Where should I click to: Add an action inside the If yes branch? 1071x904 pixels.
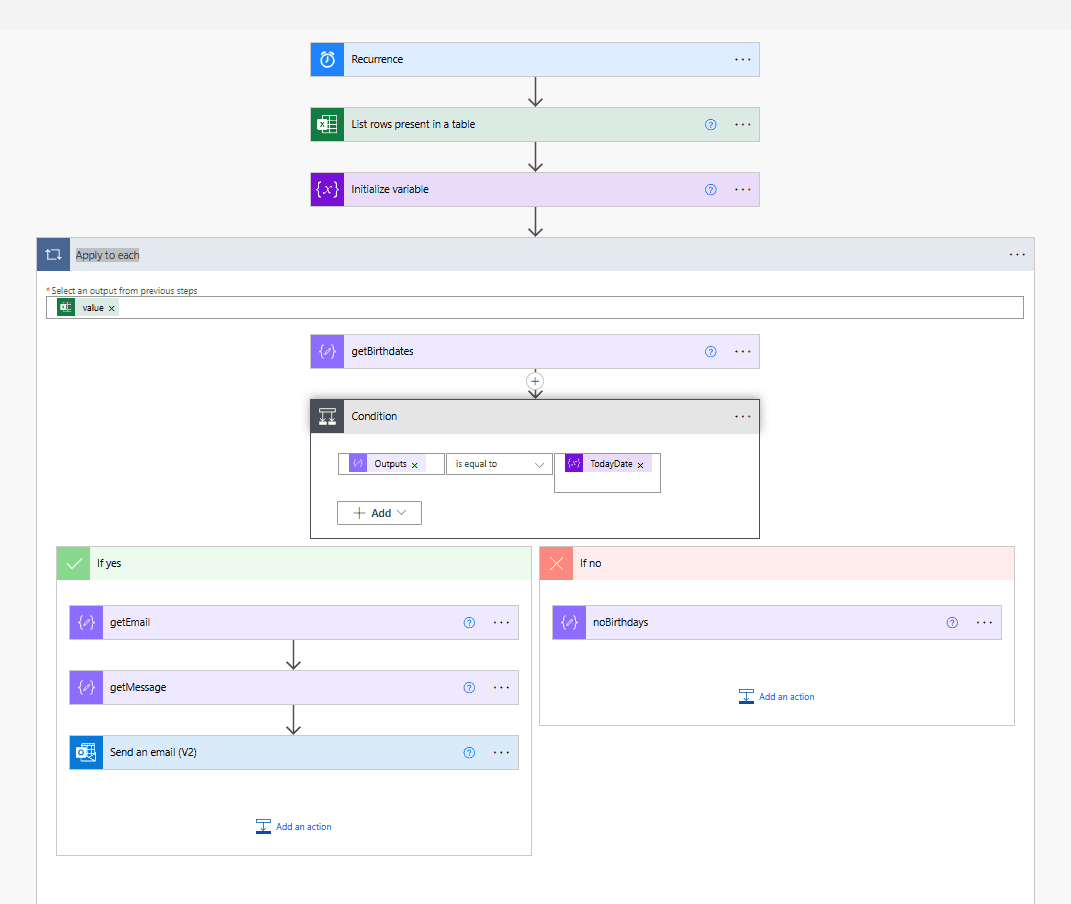point(293,826)
